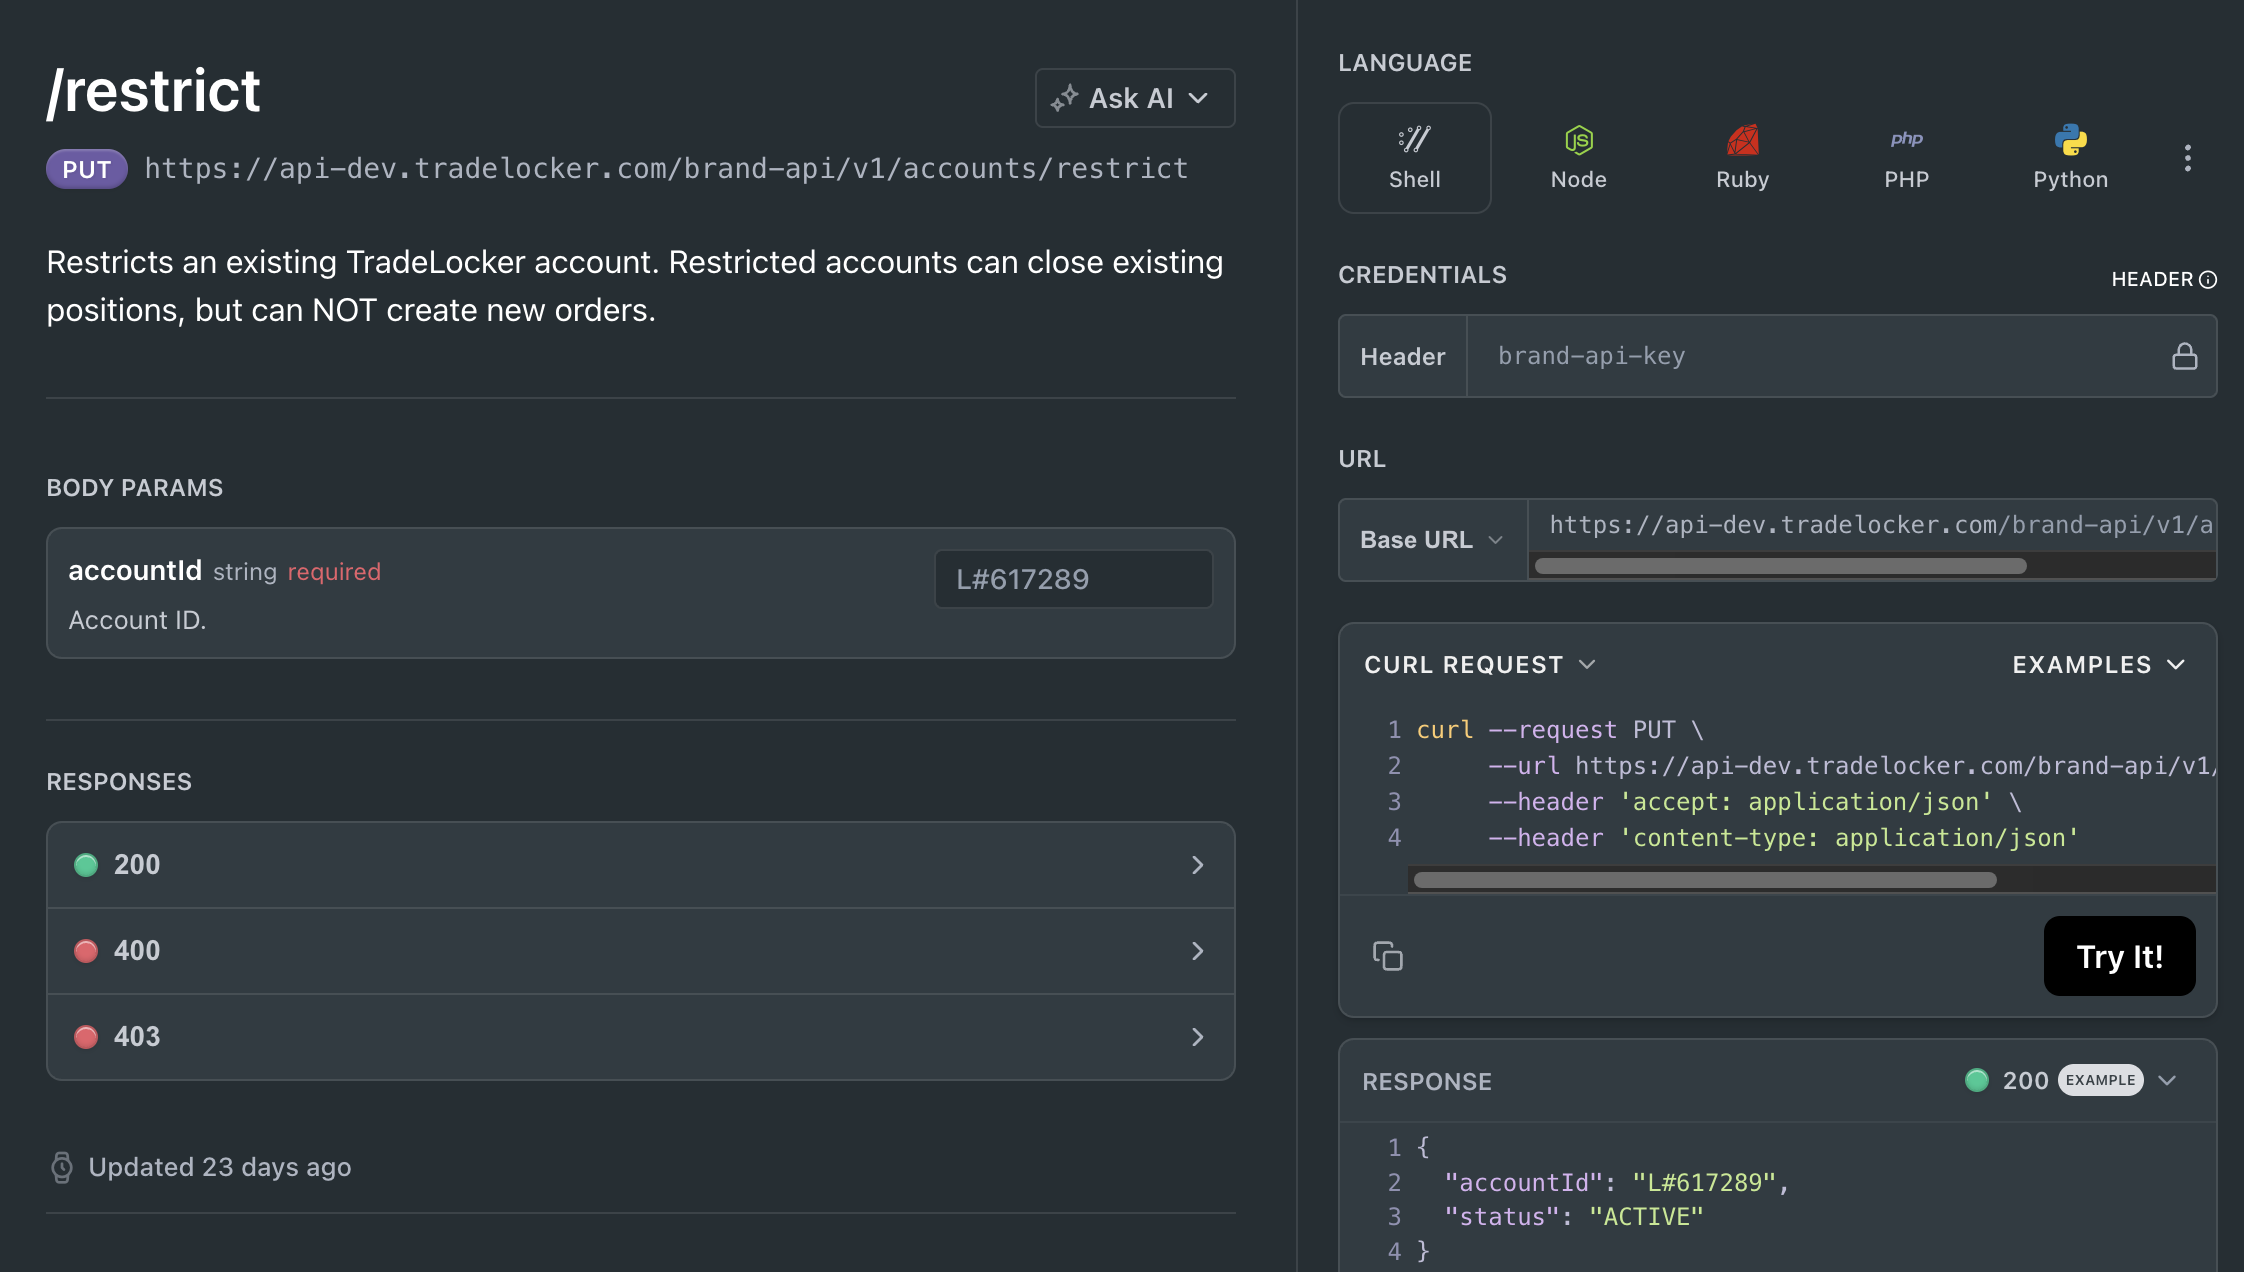
Task: Click the Base URL text field
Action: point(1872,525)
